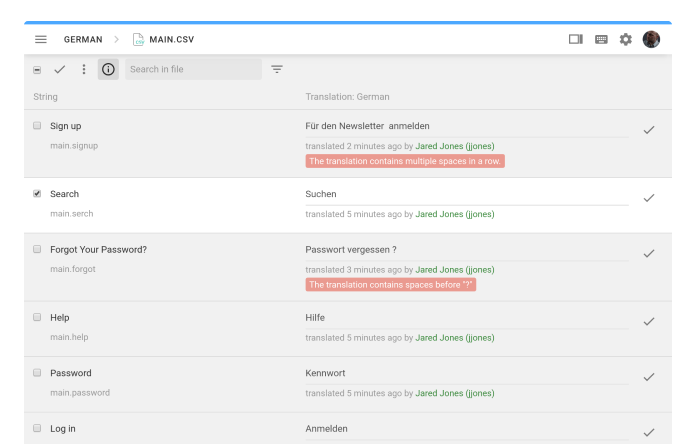Open keyboard shortcuts icon
The height and width of the screenshot is (444, 696).
pos(601,39)
